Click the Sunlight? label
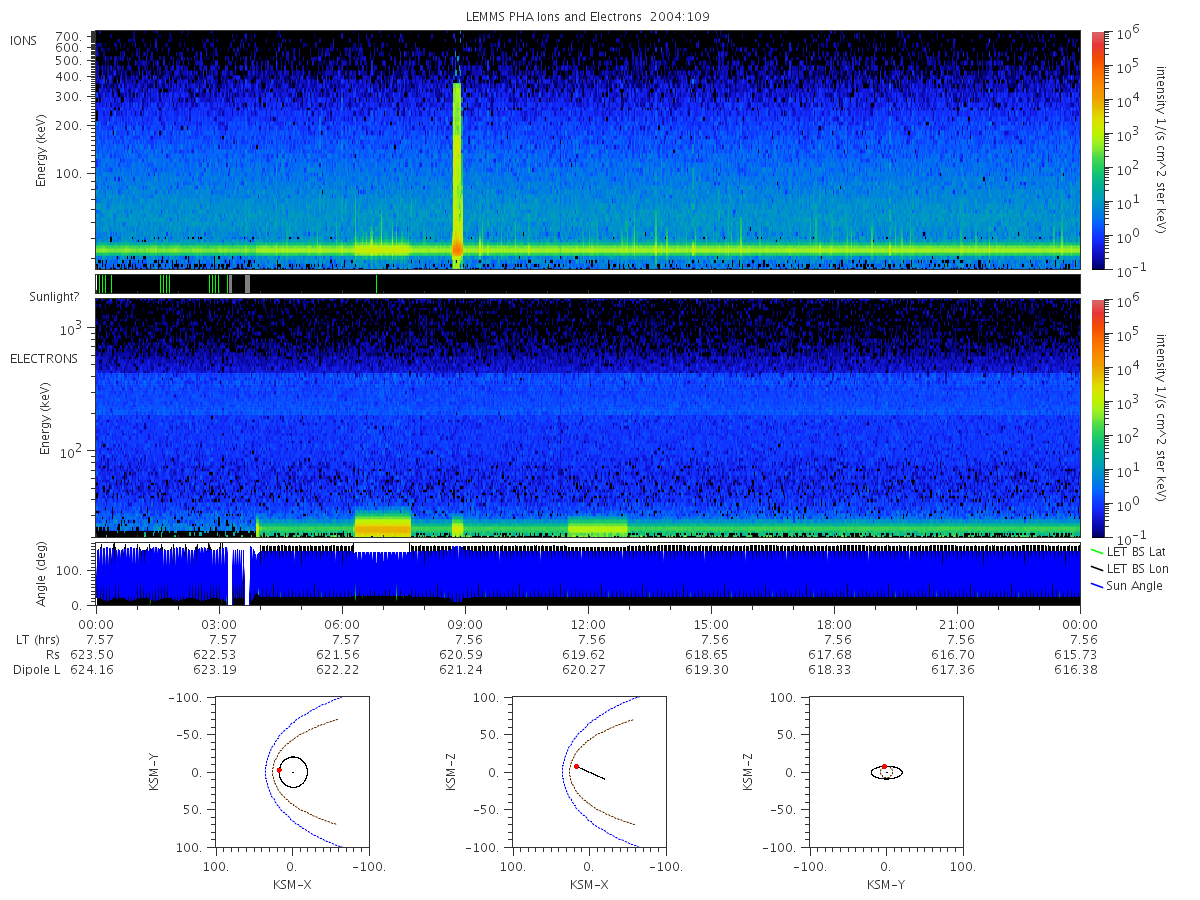 [53, 297]
